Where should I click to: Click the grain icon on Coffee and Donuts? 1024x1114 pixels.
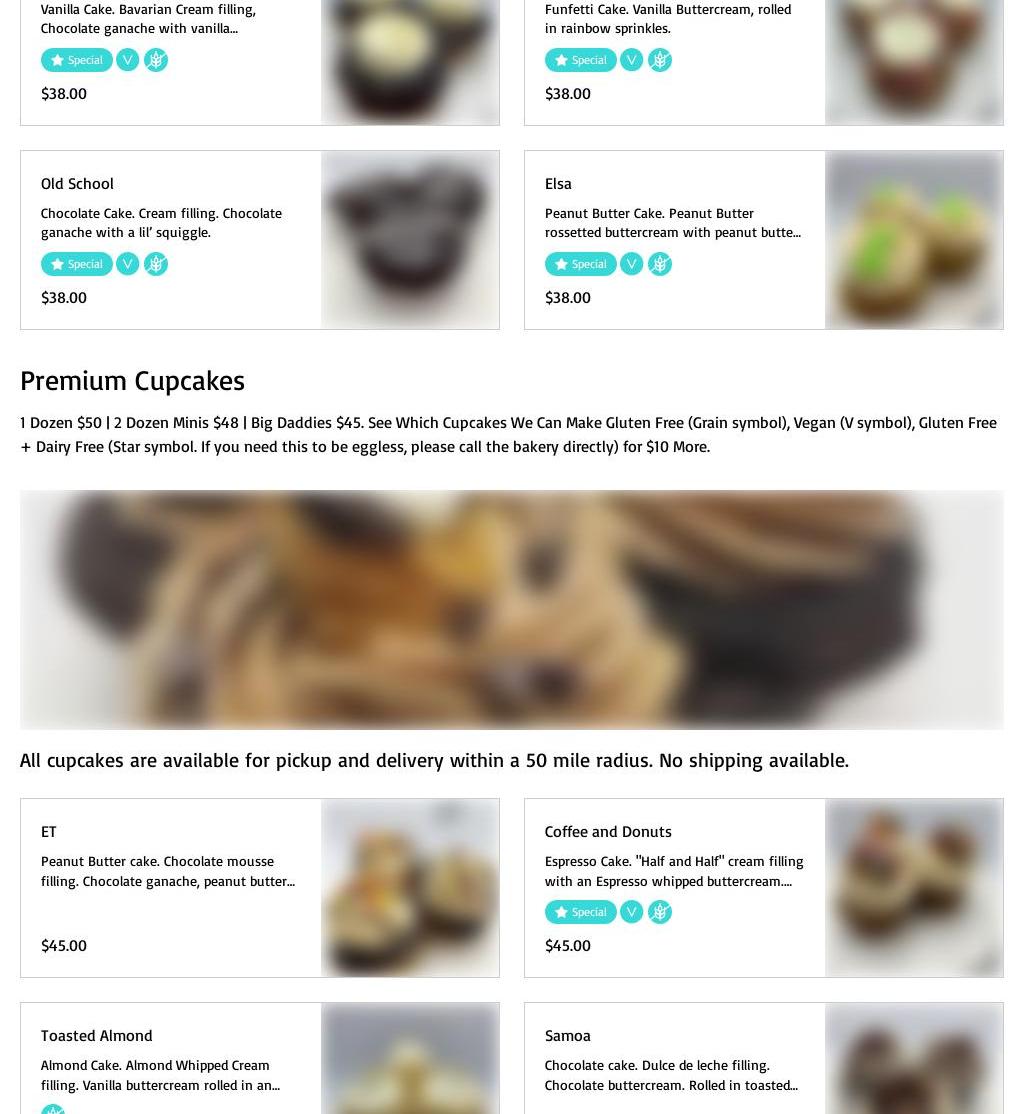pyautogui.click(x=659, y=912)
